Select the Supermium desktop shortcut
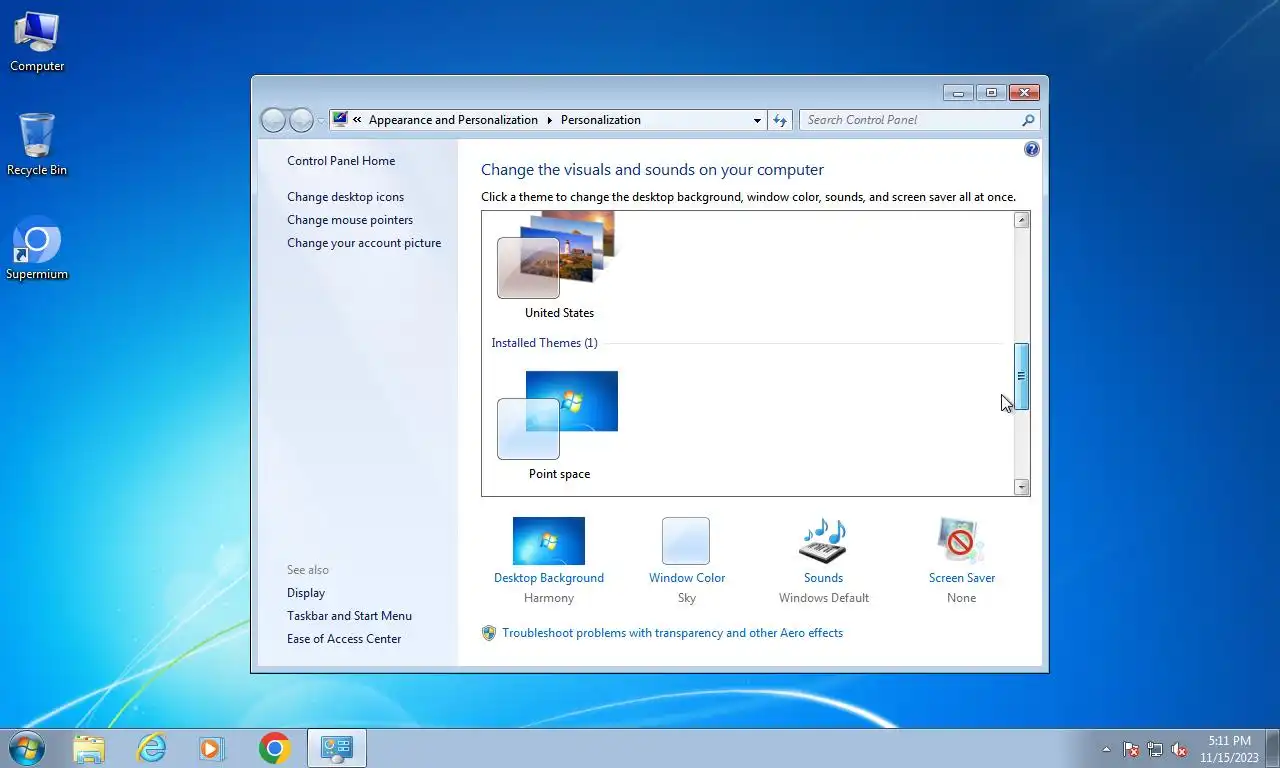The width and height of the screenshot is (1280, 768). pos(37,248)
